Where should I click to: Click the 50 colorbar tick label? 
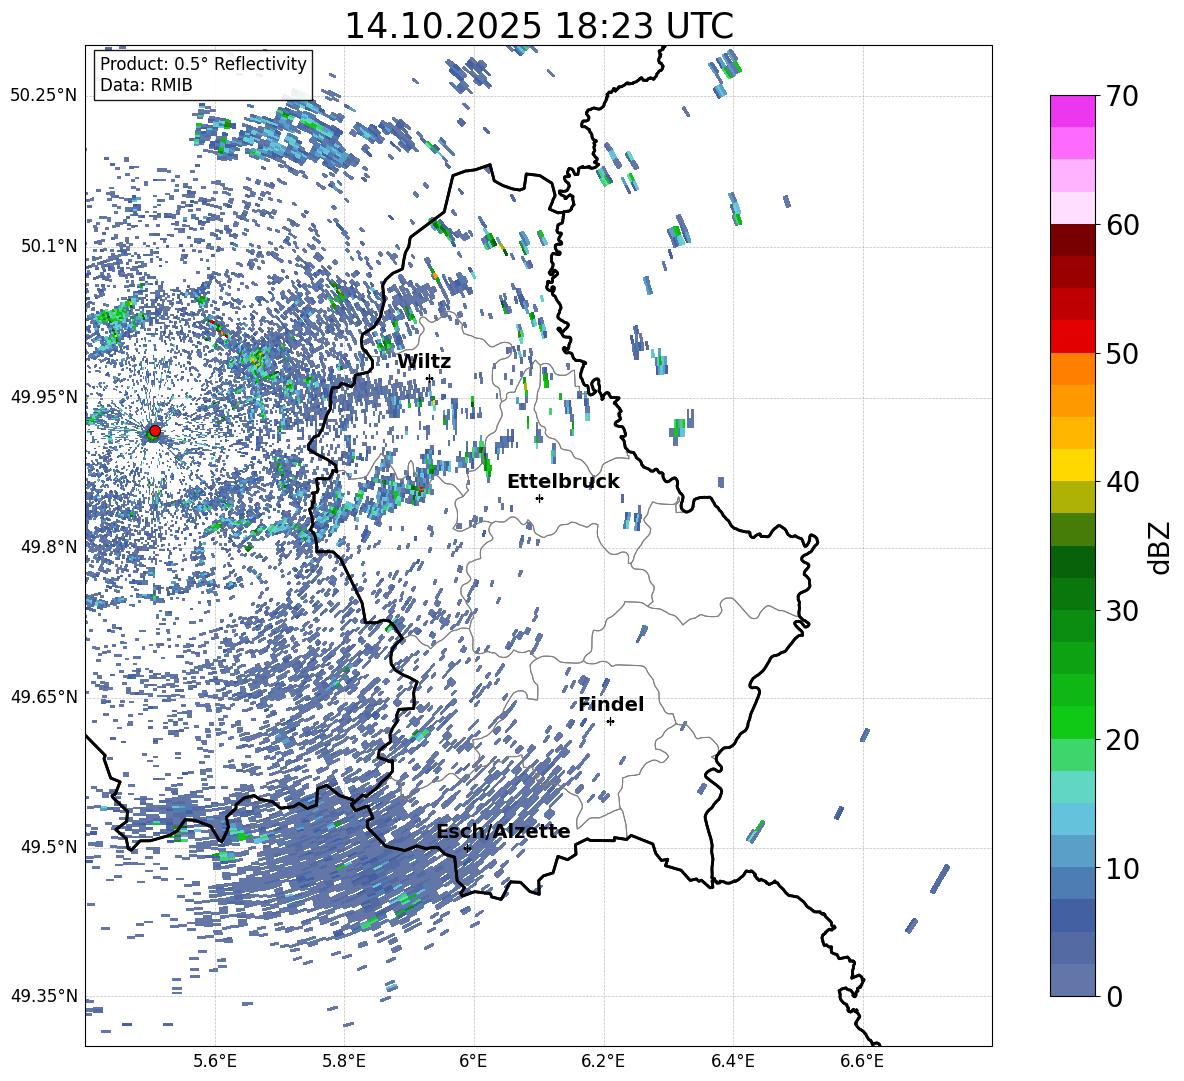click(x=1122, y=353)
